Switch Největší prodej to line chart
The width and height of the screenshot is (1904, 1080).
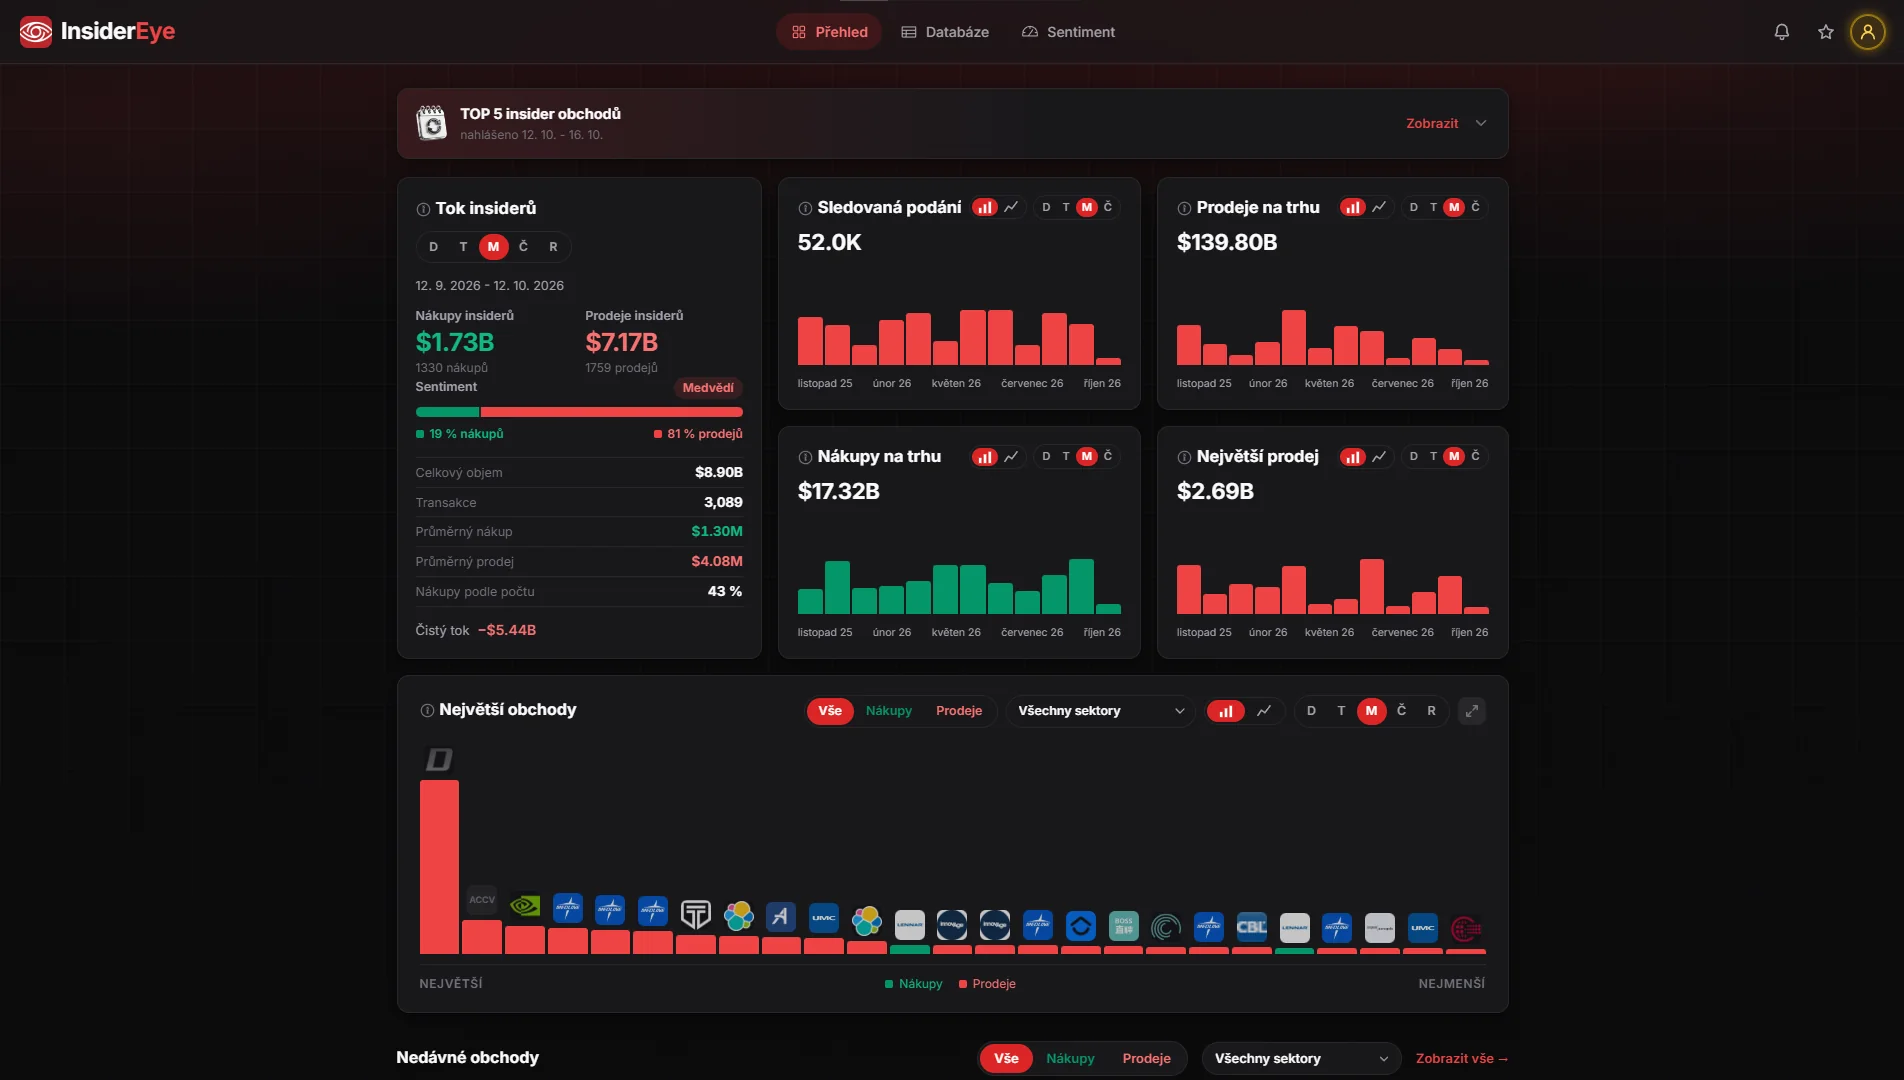coord(1379,456)
